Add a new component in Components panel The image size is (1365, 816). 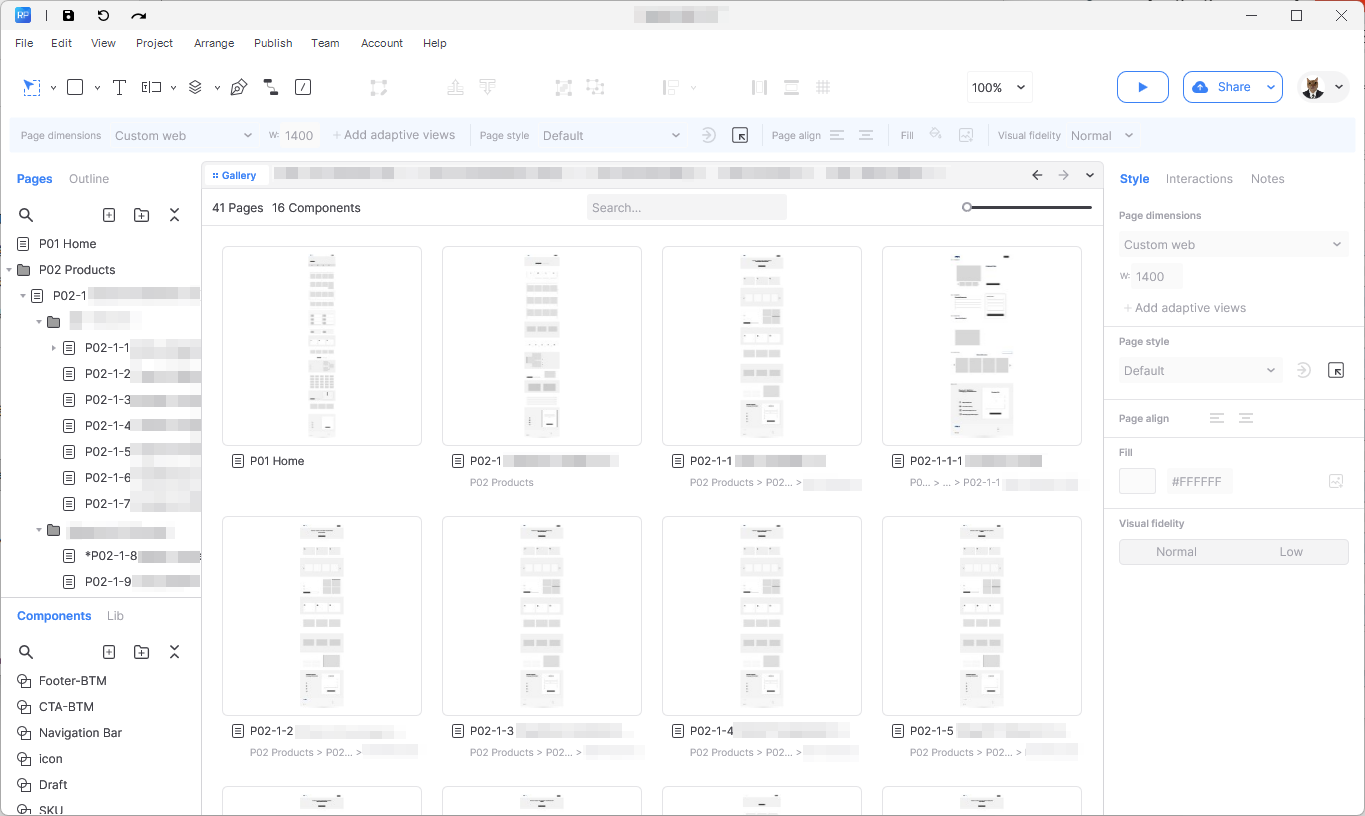(x=109, y=652)
